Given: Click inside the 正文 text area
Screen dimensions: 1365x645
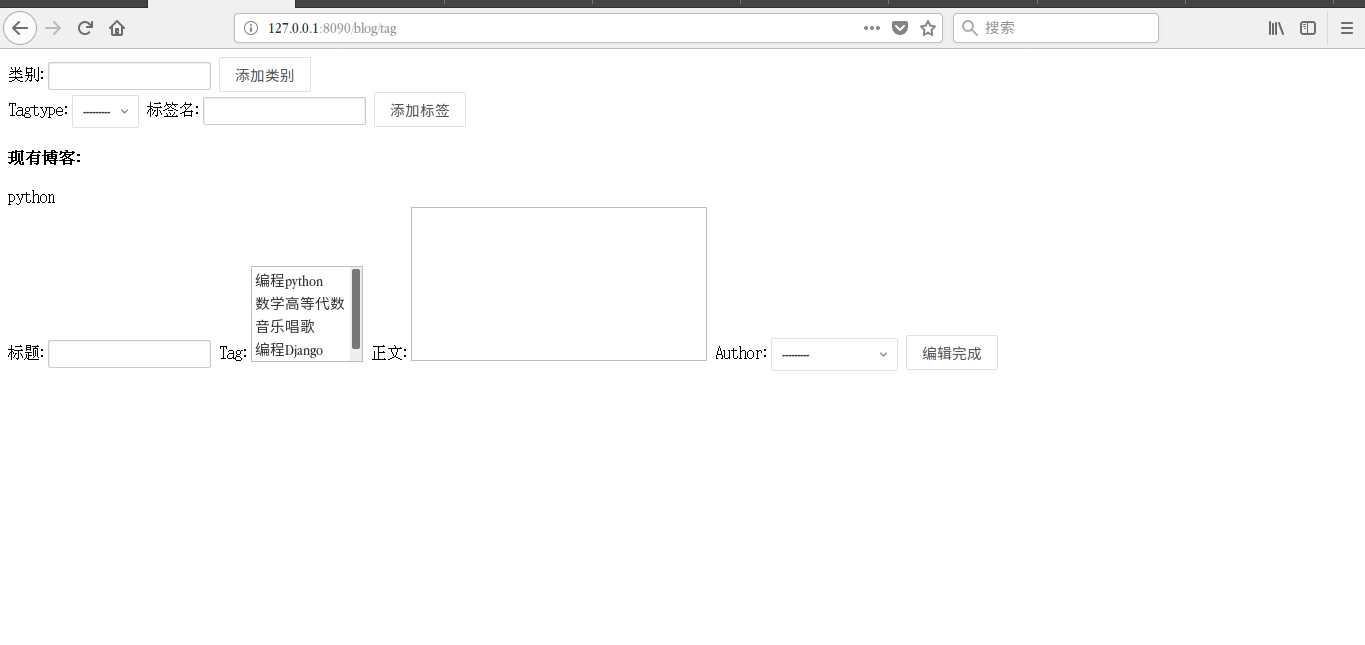Looking at the screenshot, I should tap(559, 284).
